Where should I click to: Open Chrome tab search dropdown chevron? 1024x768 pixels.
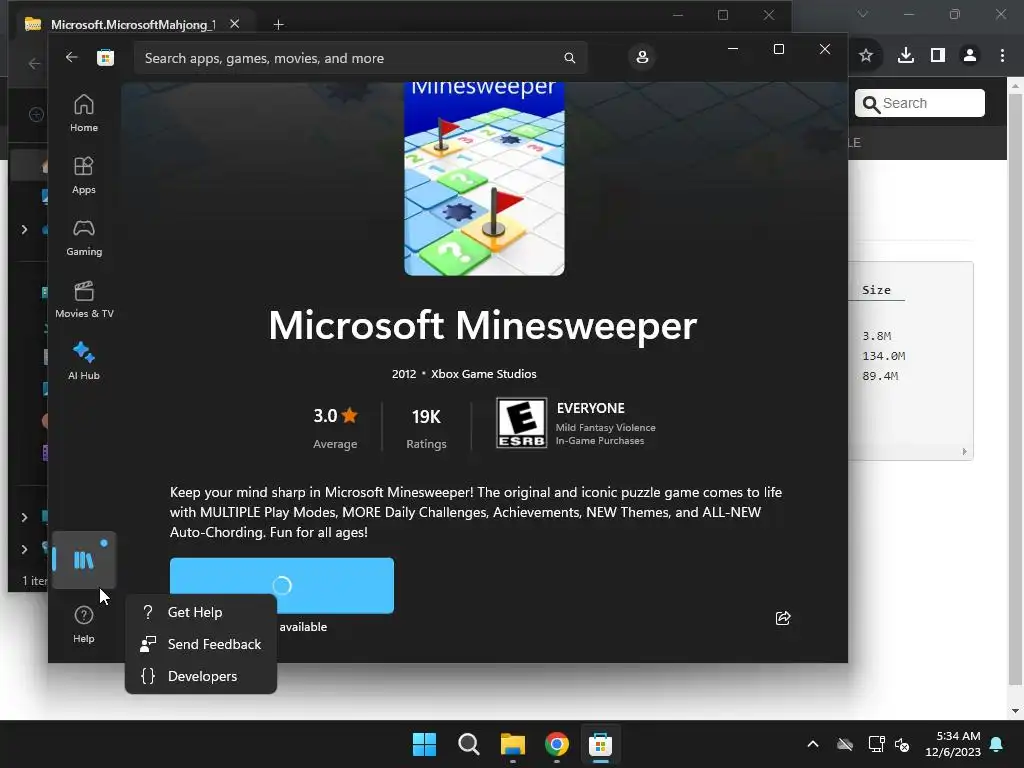(x=863, y=14)
